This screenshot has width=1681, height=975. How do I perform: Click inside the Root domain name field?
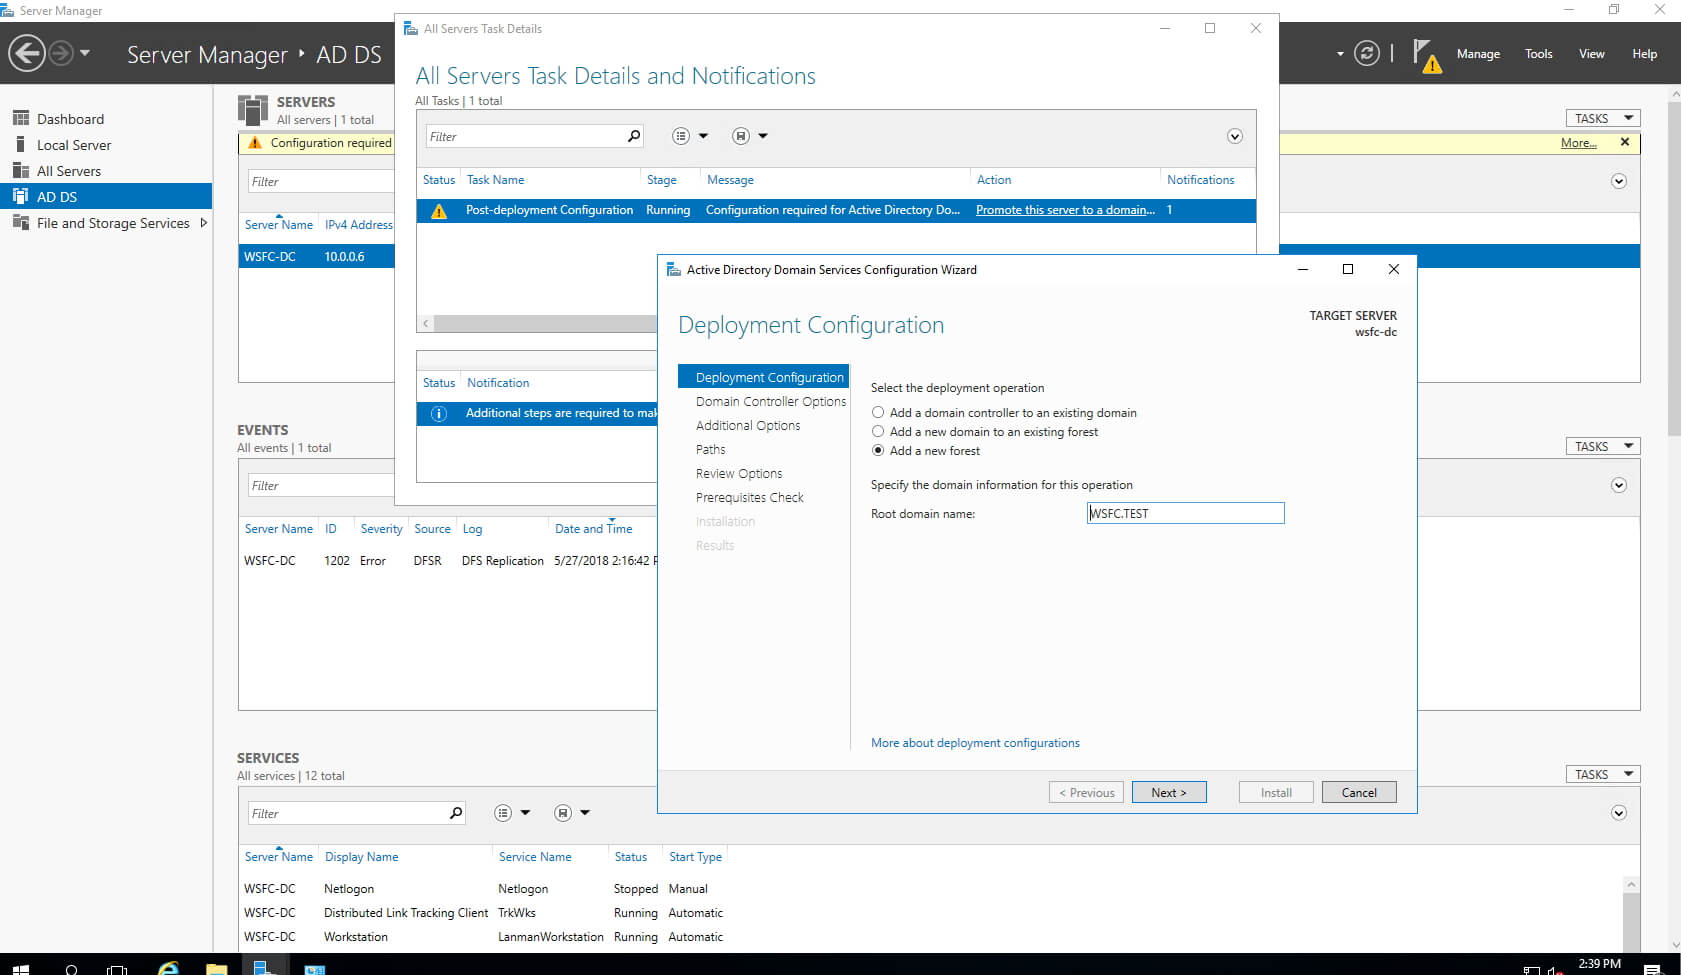[1185, 512]
